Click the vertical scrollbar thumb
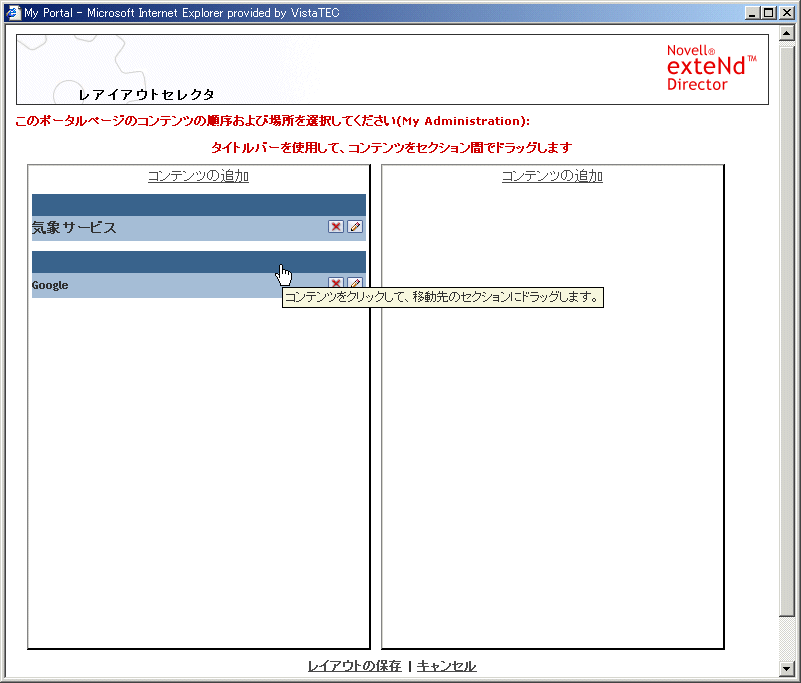 point(787,329)
